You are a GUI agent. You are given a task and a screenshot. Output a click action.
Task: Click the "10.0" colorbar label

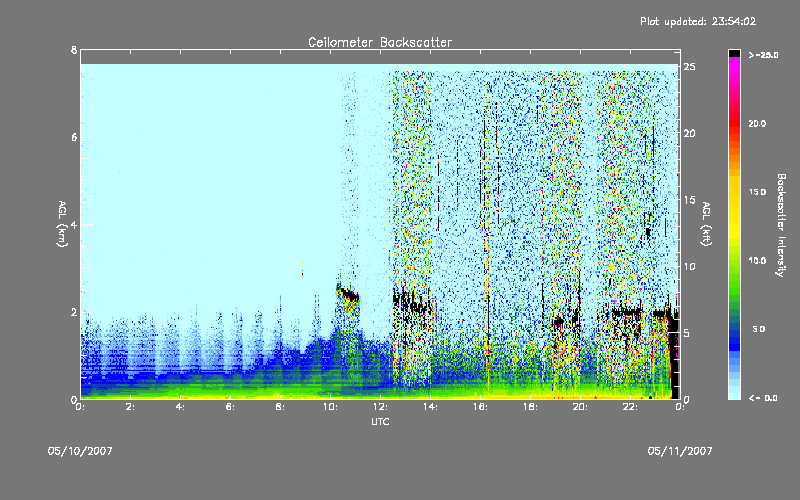[x=757, y=261]
